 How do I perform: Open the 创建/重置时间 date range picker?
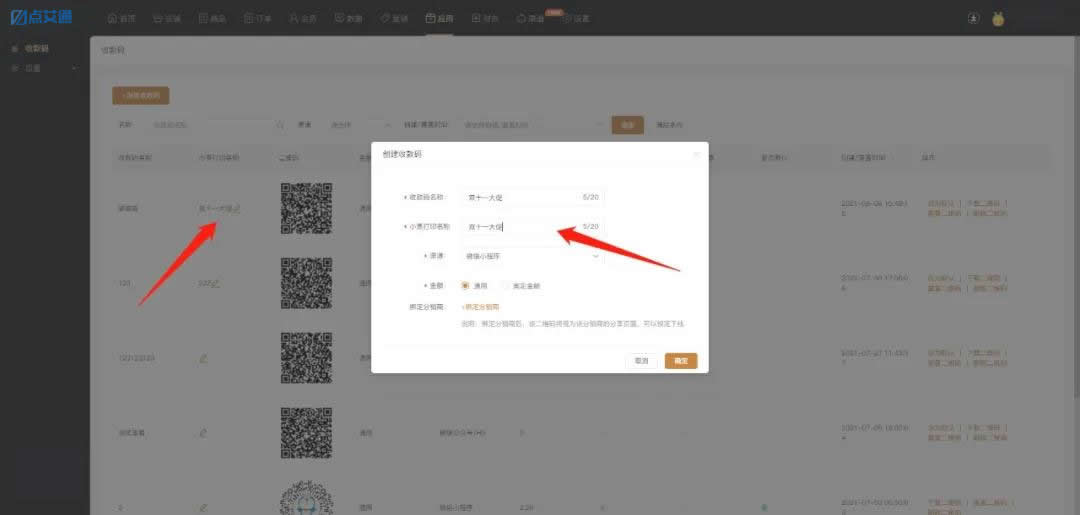[534, 125]
